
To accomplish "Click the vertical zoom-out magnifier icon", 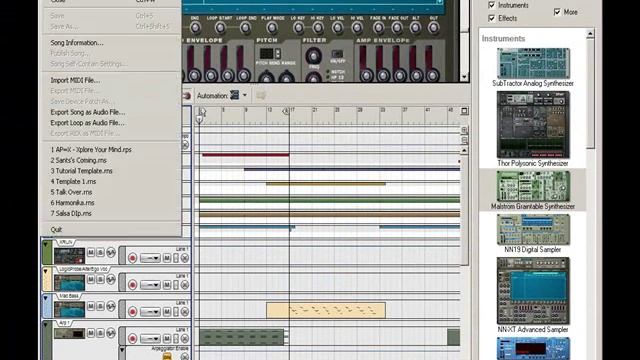I will point(464,140).
